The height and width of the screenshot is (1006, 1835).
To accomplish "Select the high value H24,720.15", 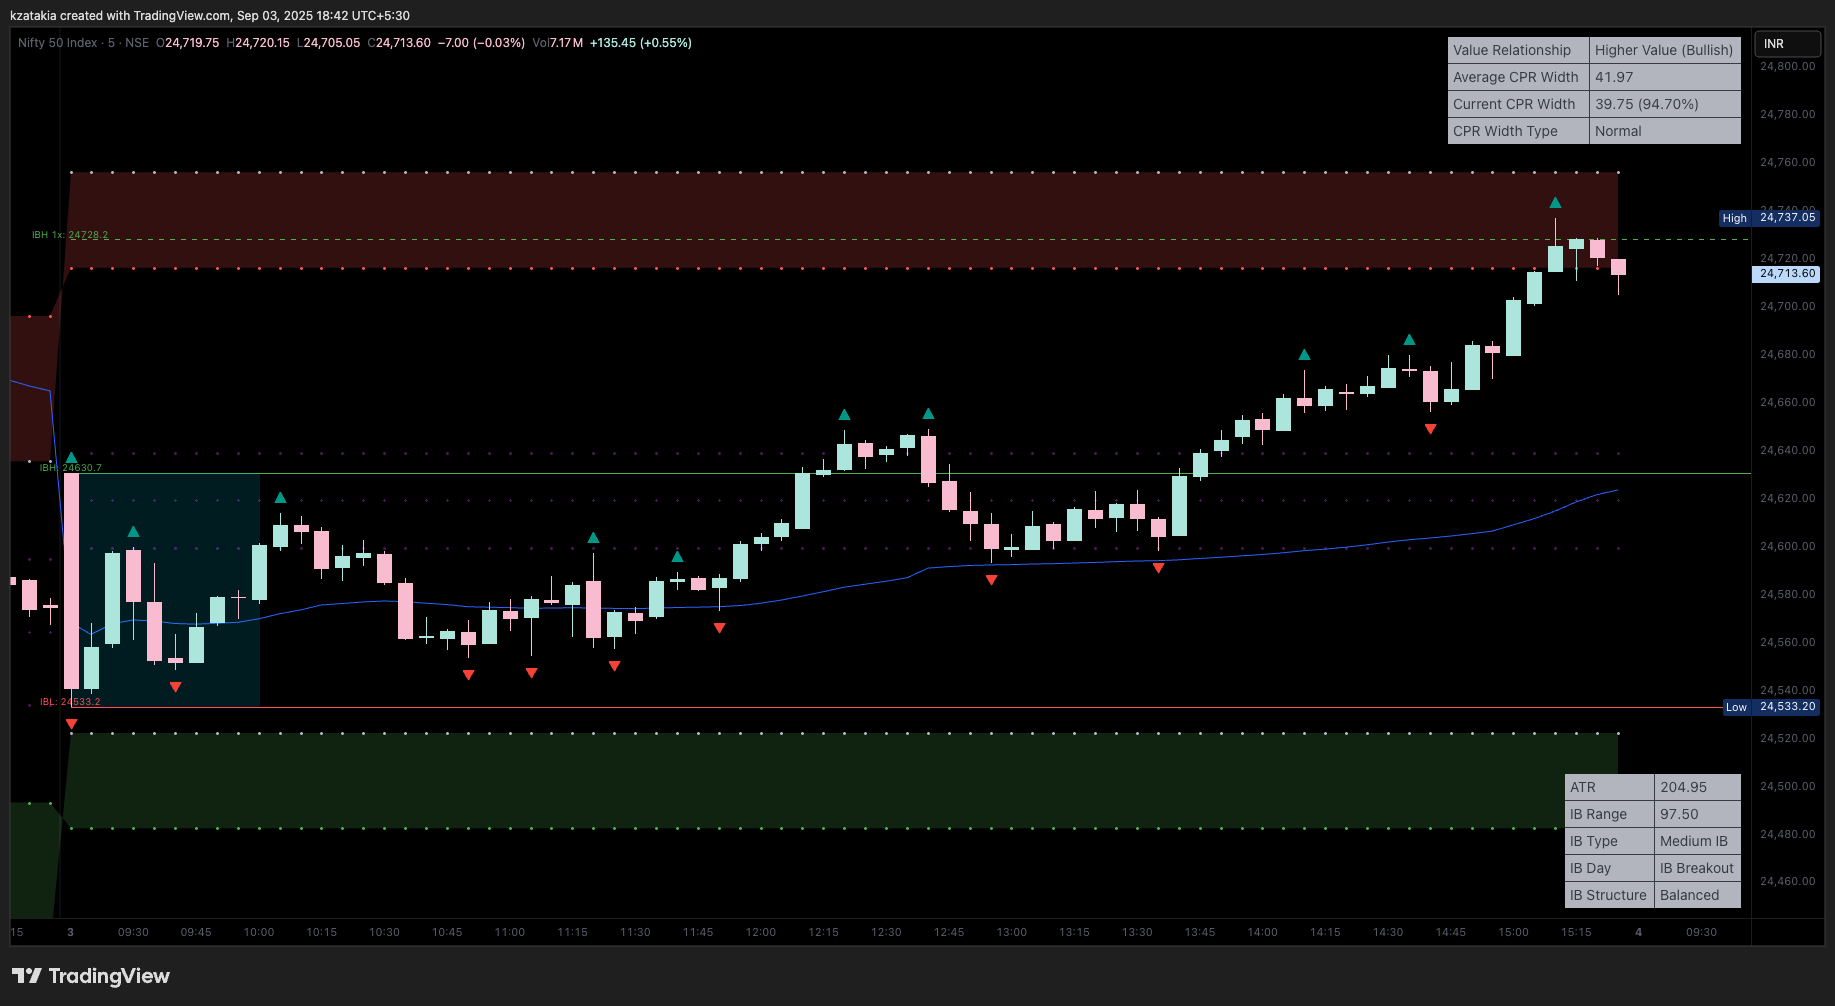I will [258, 43].
